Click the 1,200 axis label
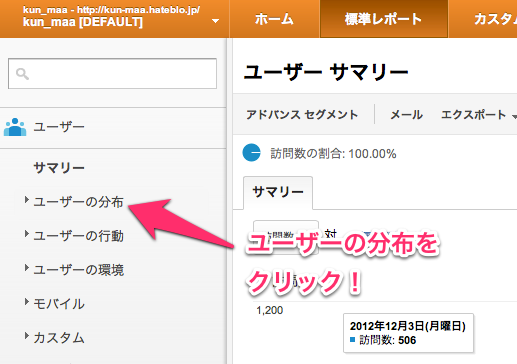The image size is (517, 364). pyautogui.click(x=270, y=310)
